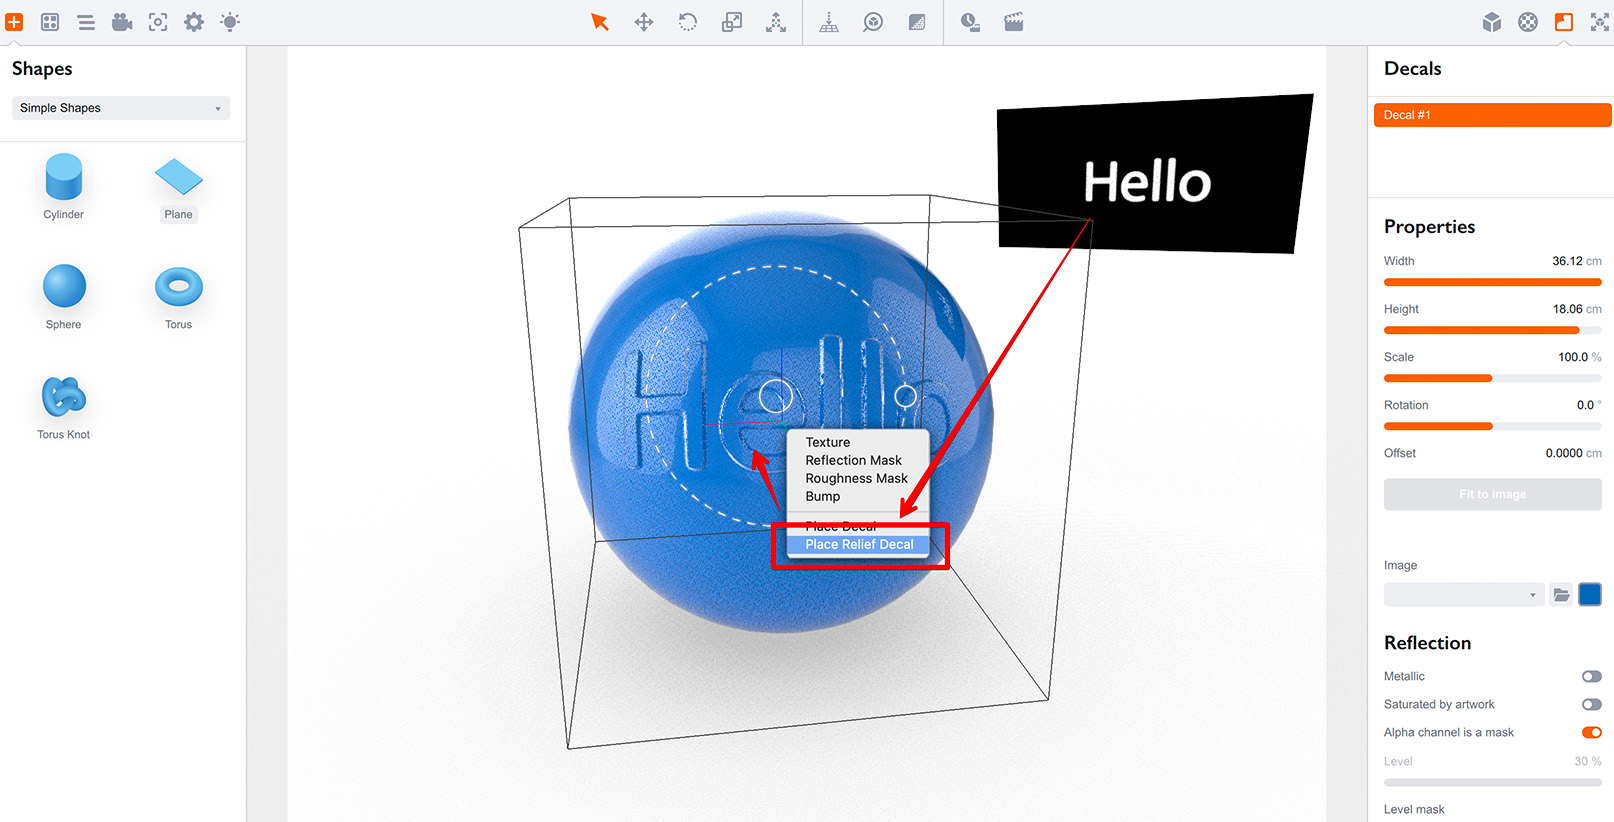1614x822 pixels.
Task: Click the blue image color swatch
Action: (x=1590, y=595)
